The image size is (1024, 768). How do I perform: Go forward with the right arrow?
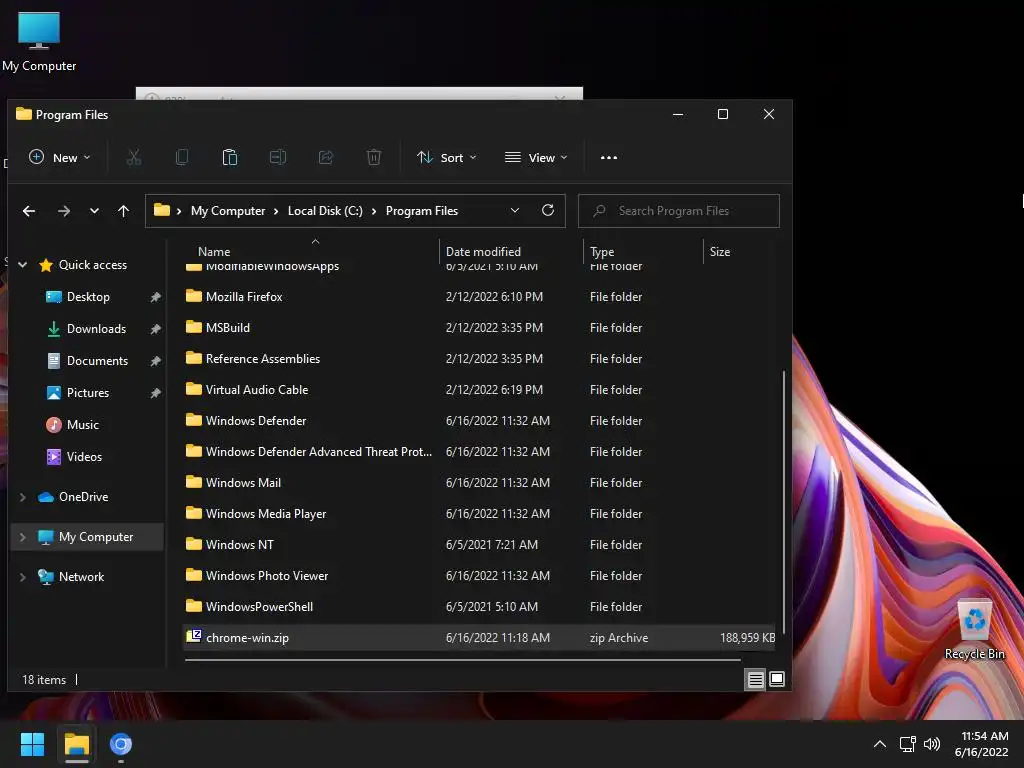pyautogui.click(x=63, y=211)
